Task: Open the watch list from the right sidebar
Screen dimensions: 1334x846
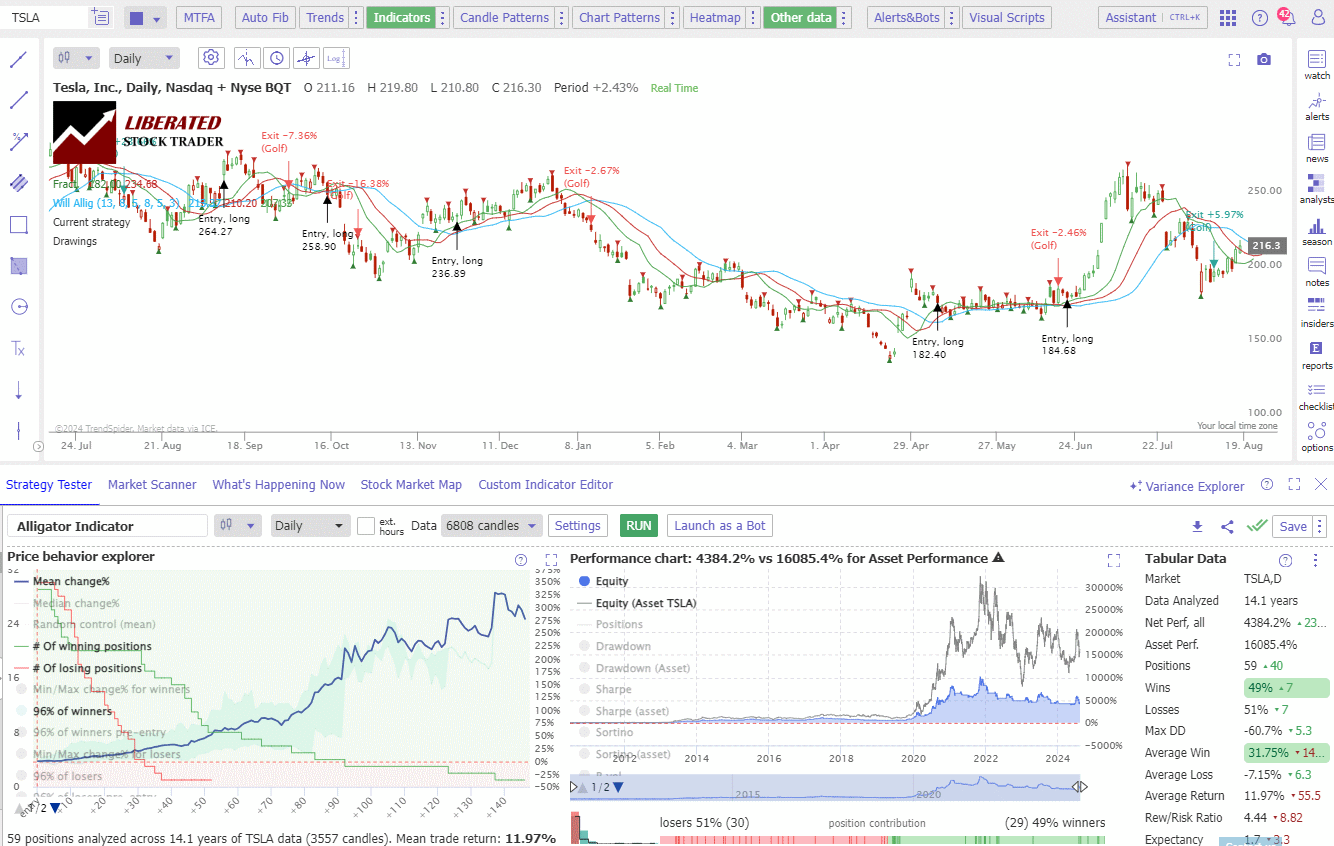Action: coord(1317,64)
